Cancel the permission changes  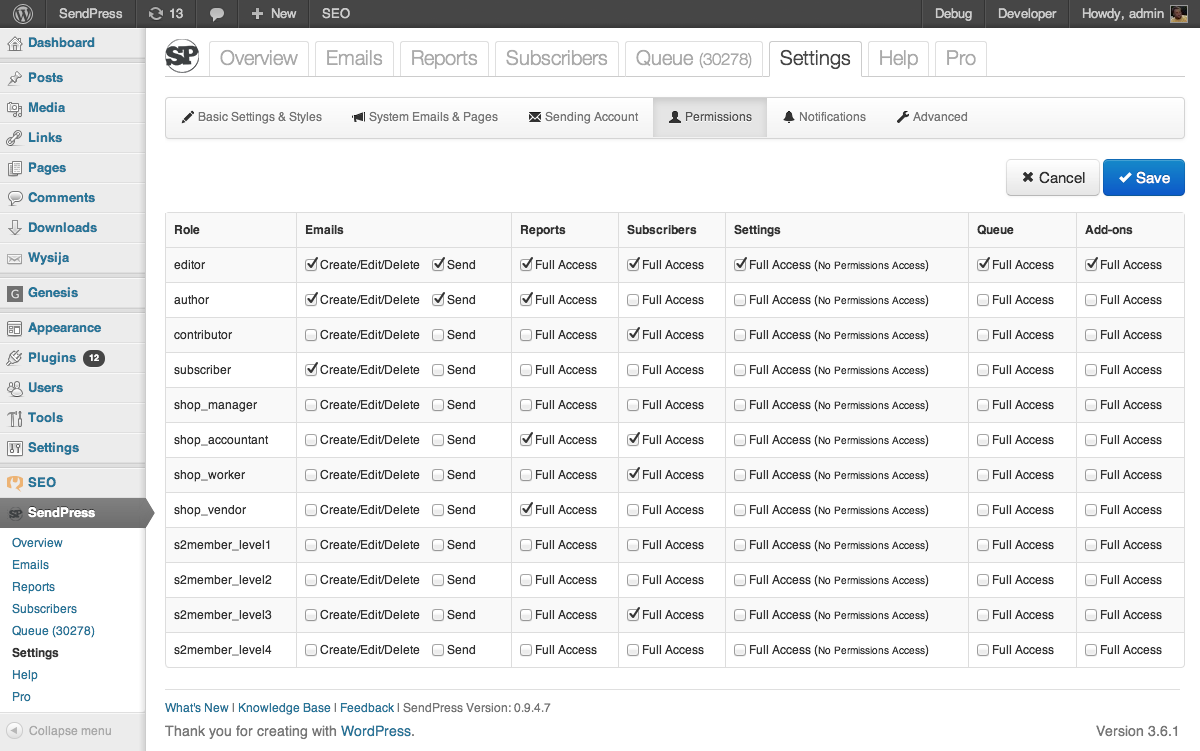(1053, 178)
